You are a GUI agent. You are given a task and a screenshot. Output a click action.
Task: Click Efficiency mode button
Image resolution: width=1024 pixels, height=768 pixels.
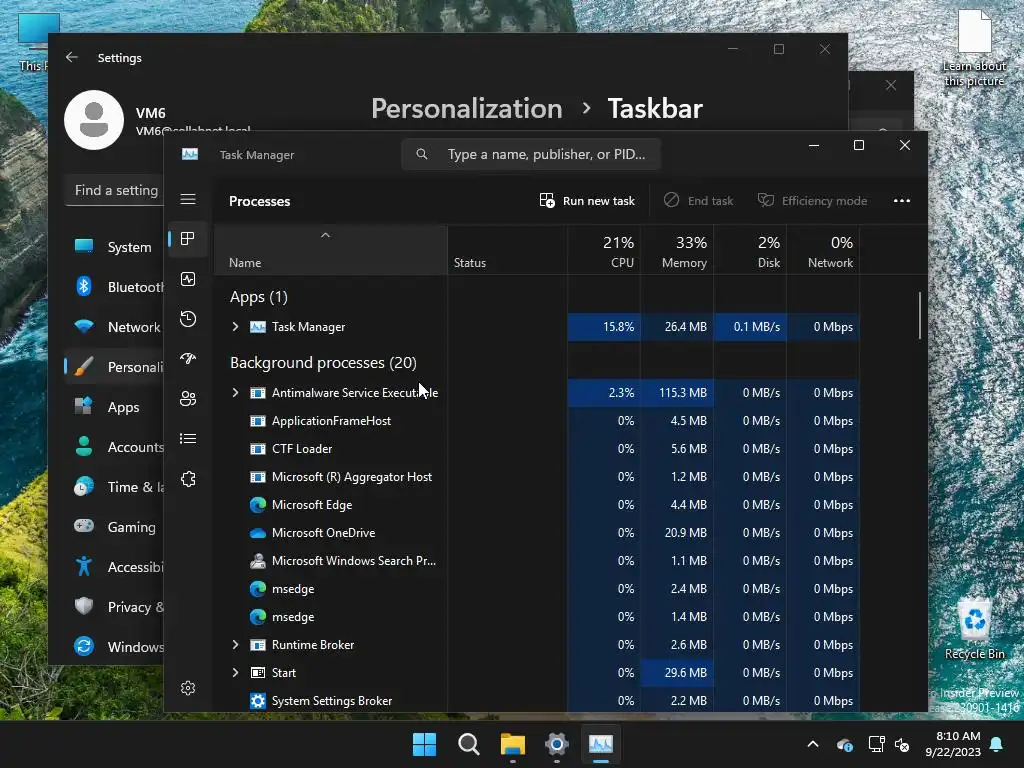pyautogui.click(x=812, y=200)
